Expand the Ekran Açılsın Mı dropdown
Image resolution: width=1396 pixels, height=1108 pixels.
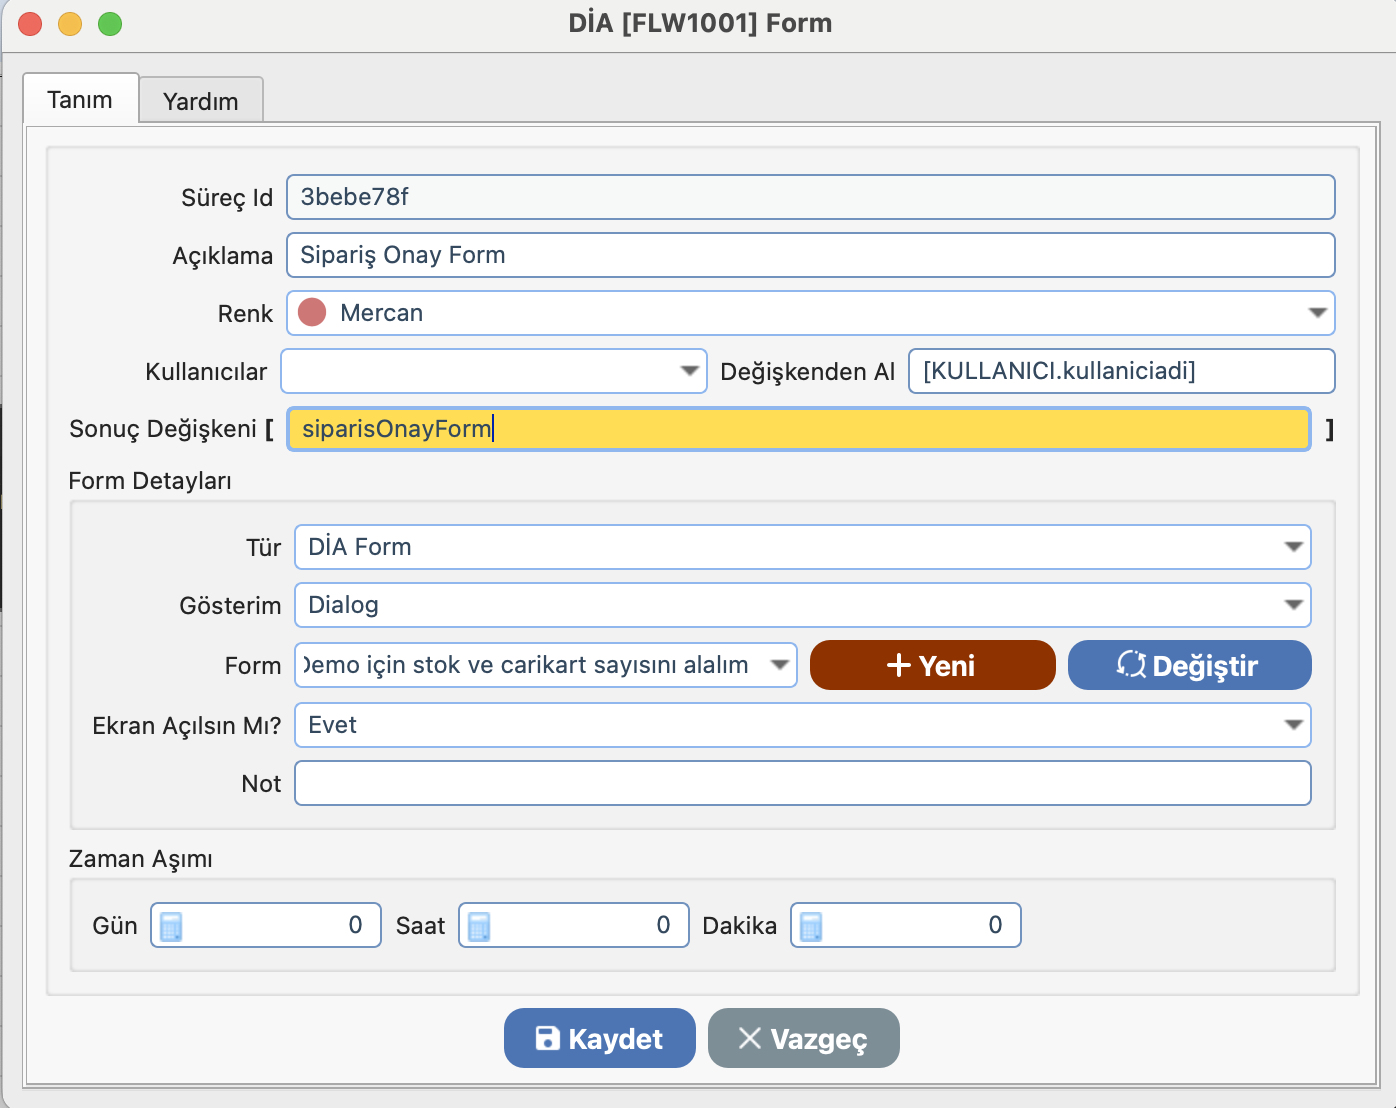click(x=1293, y=725)
